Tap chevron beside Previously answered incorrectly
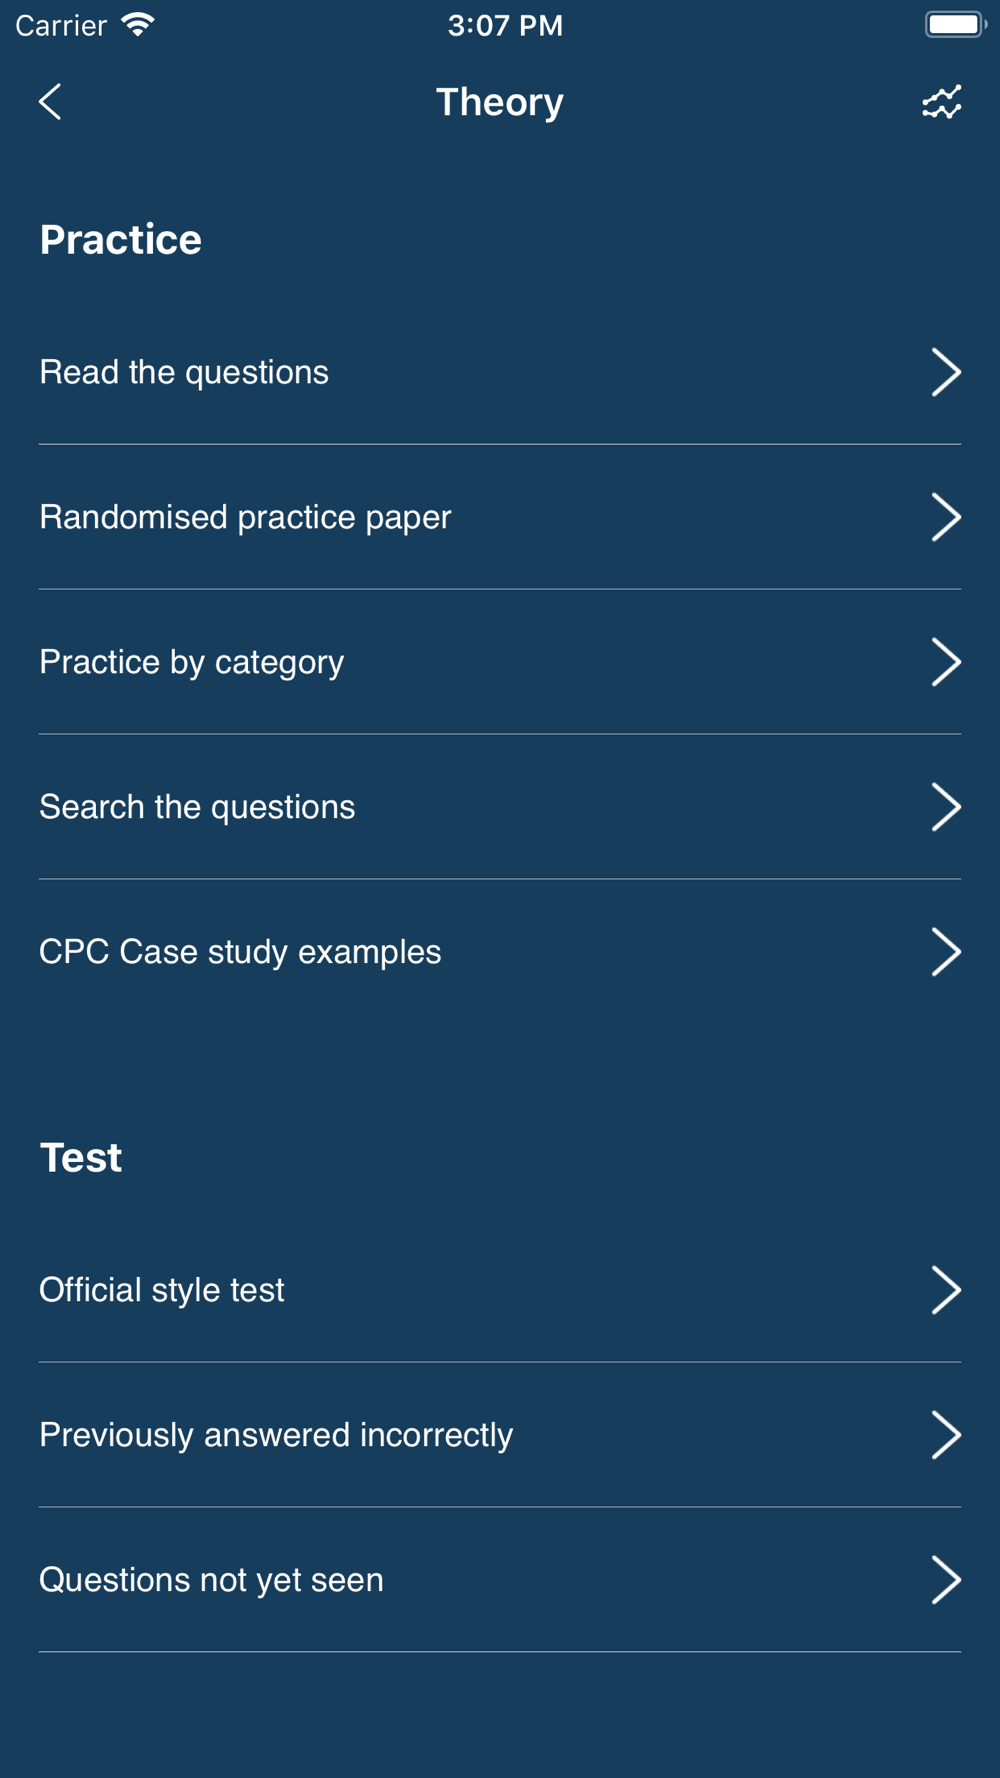 (x=946, y=1435)
